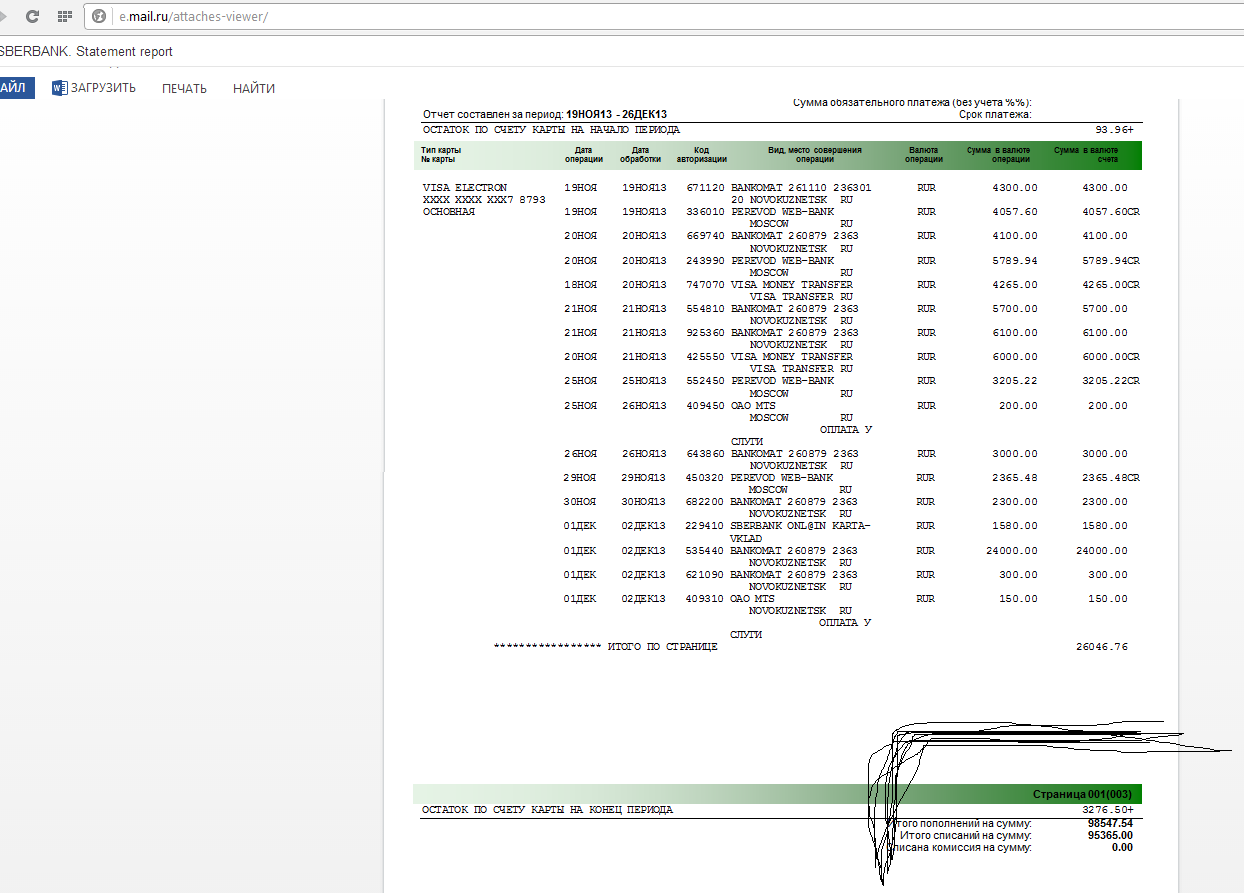Select authorization code 669740
This screenshot has width=1244, height=893.
(x=705, y=236)
